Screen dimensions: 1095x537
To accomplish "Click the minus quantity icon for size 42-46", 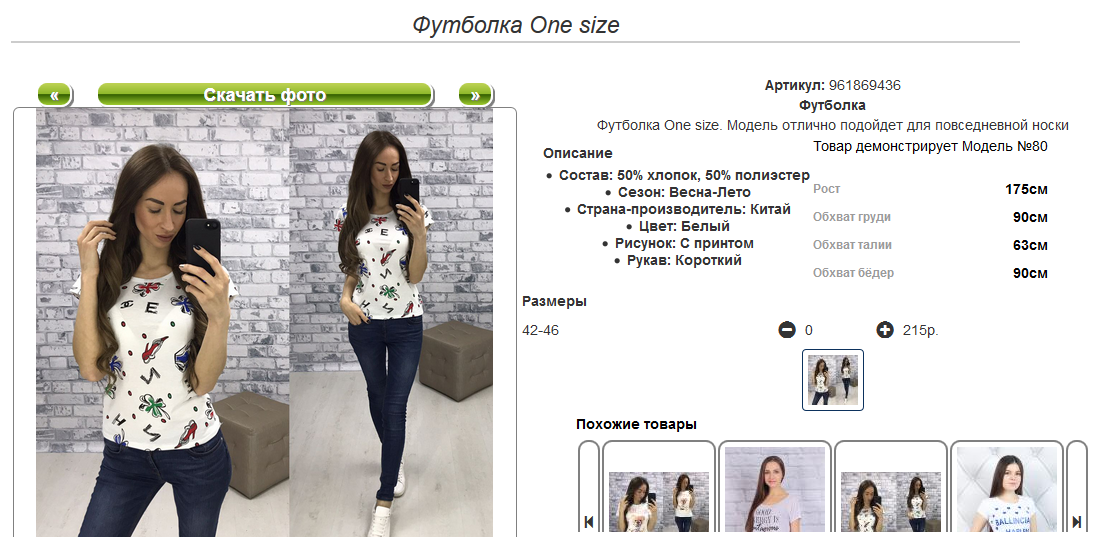I will click(x=786, y=330).
